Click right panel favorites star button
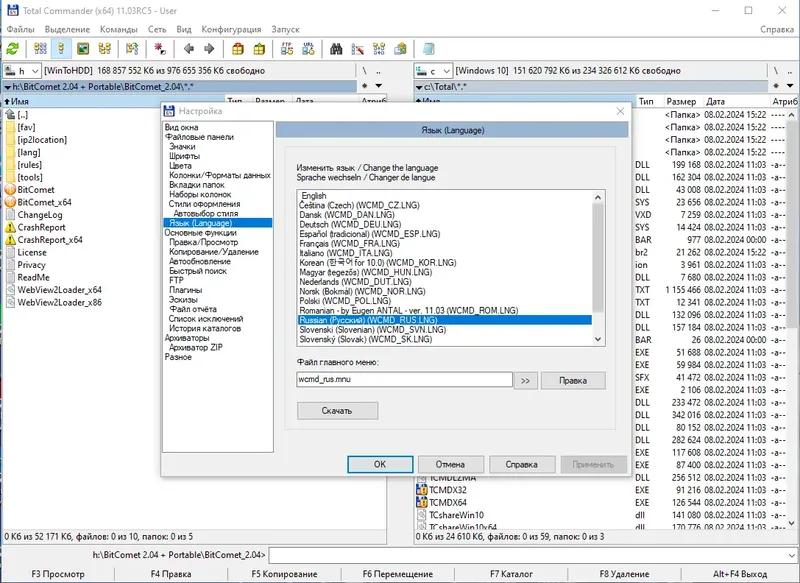Screen dimensions: 800x583 click(776, 86)
